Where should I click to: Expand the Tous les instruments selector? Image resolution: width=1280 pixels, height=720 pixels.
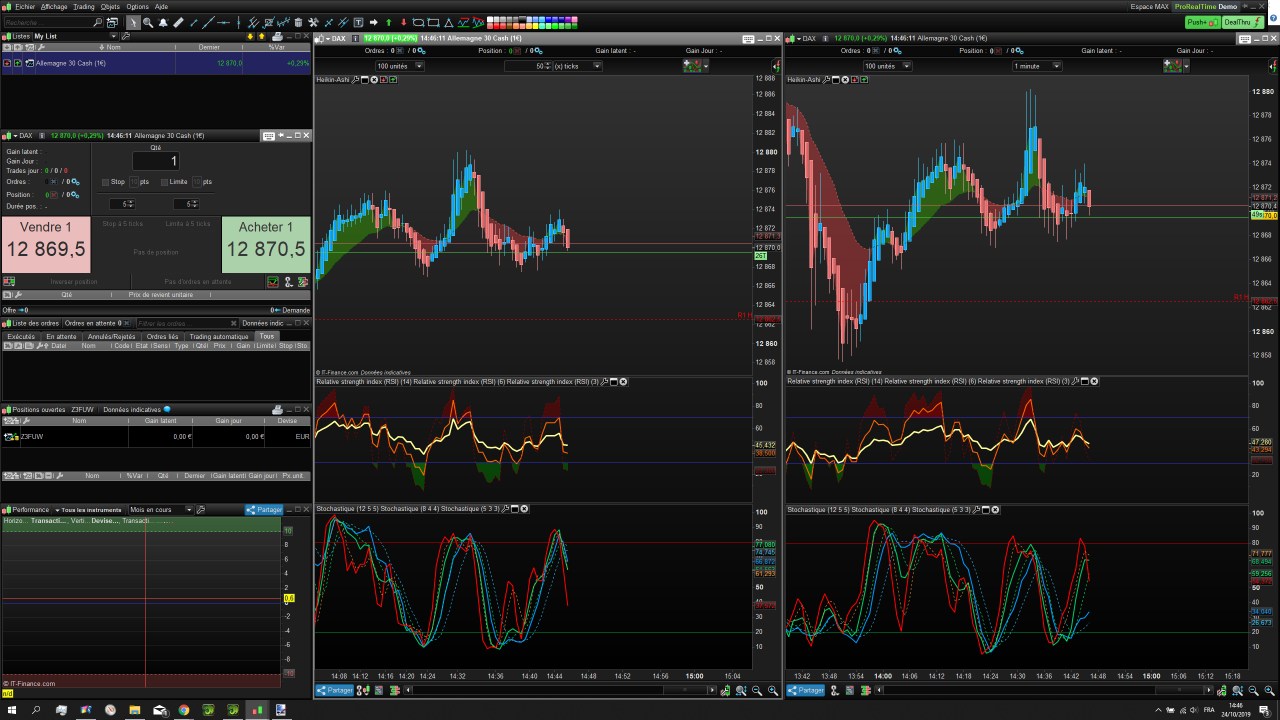pos(88,510)
